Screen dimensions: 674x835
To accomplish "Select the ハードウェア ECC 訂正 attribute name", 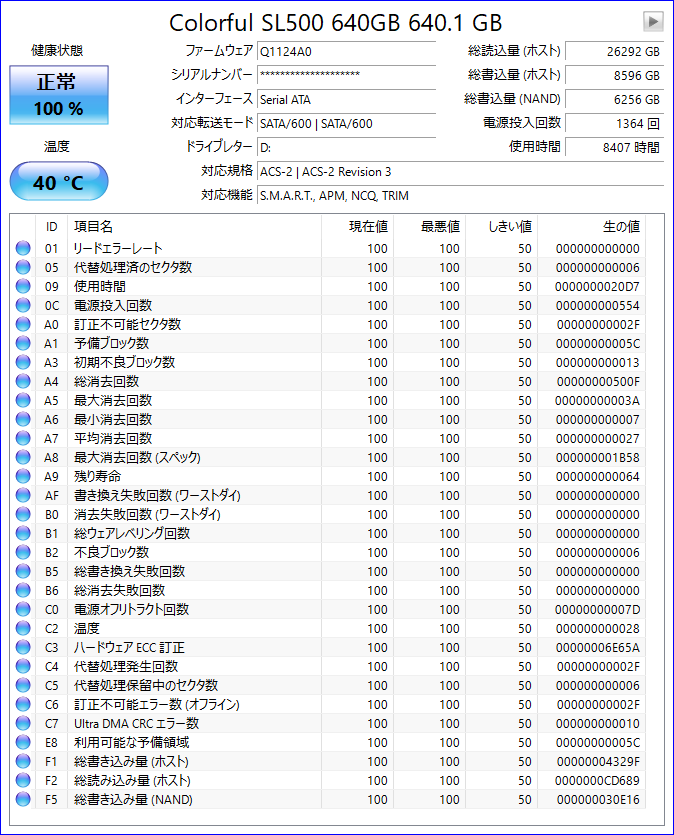I will [x=129, y=648].
